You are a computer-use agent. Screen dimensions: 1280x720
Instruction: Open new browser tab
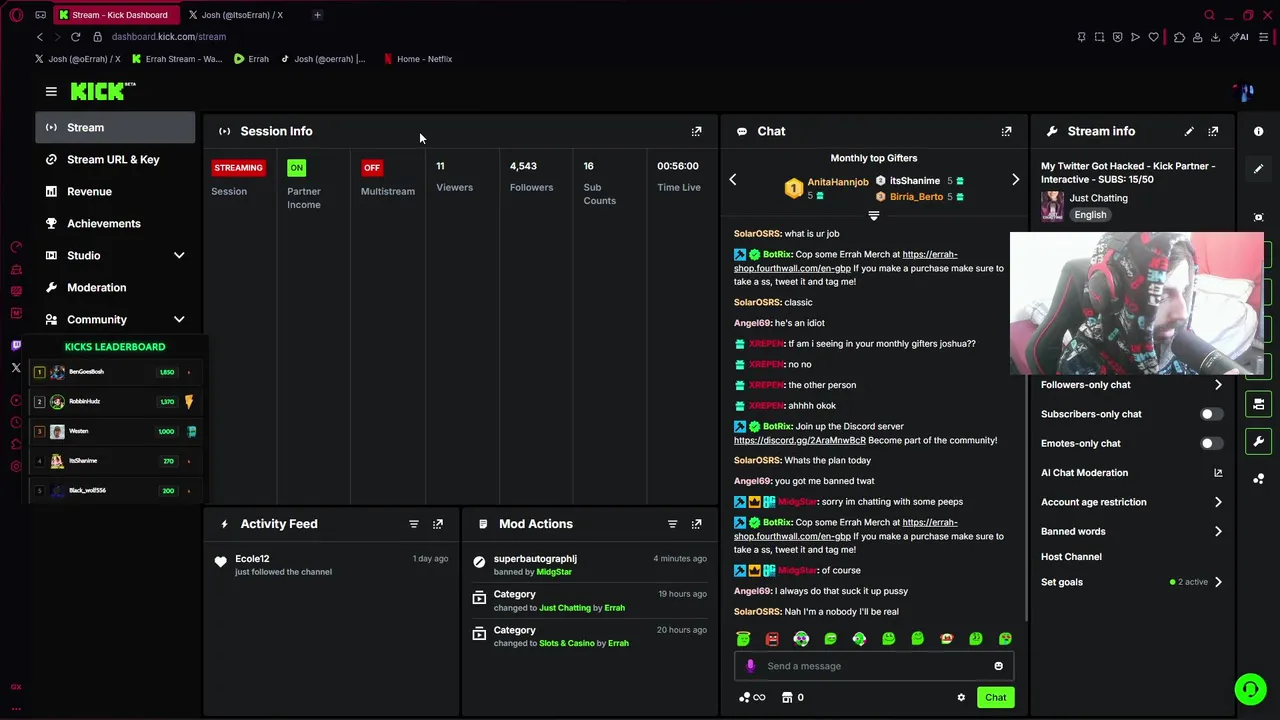click(317, 15)
